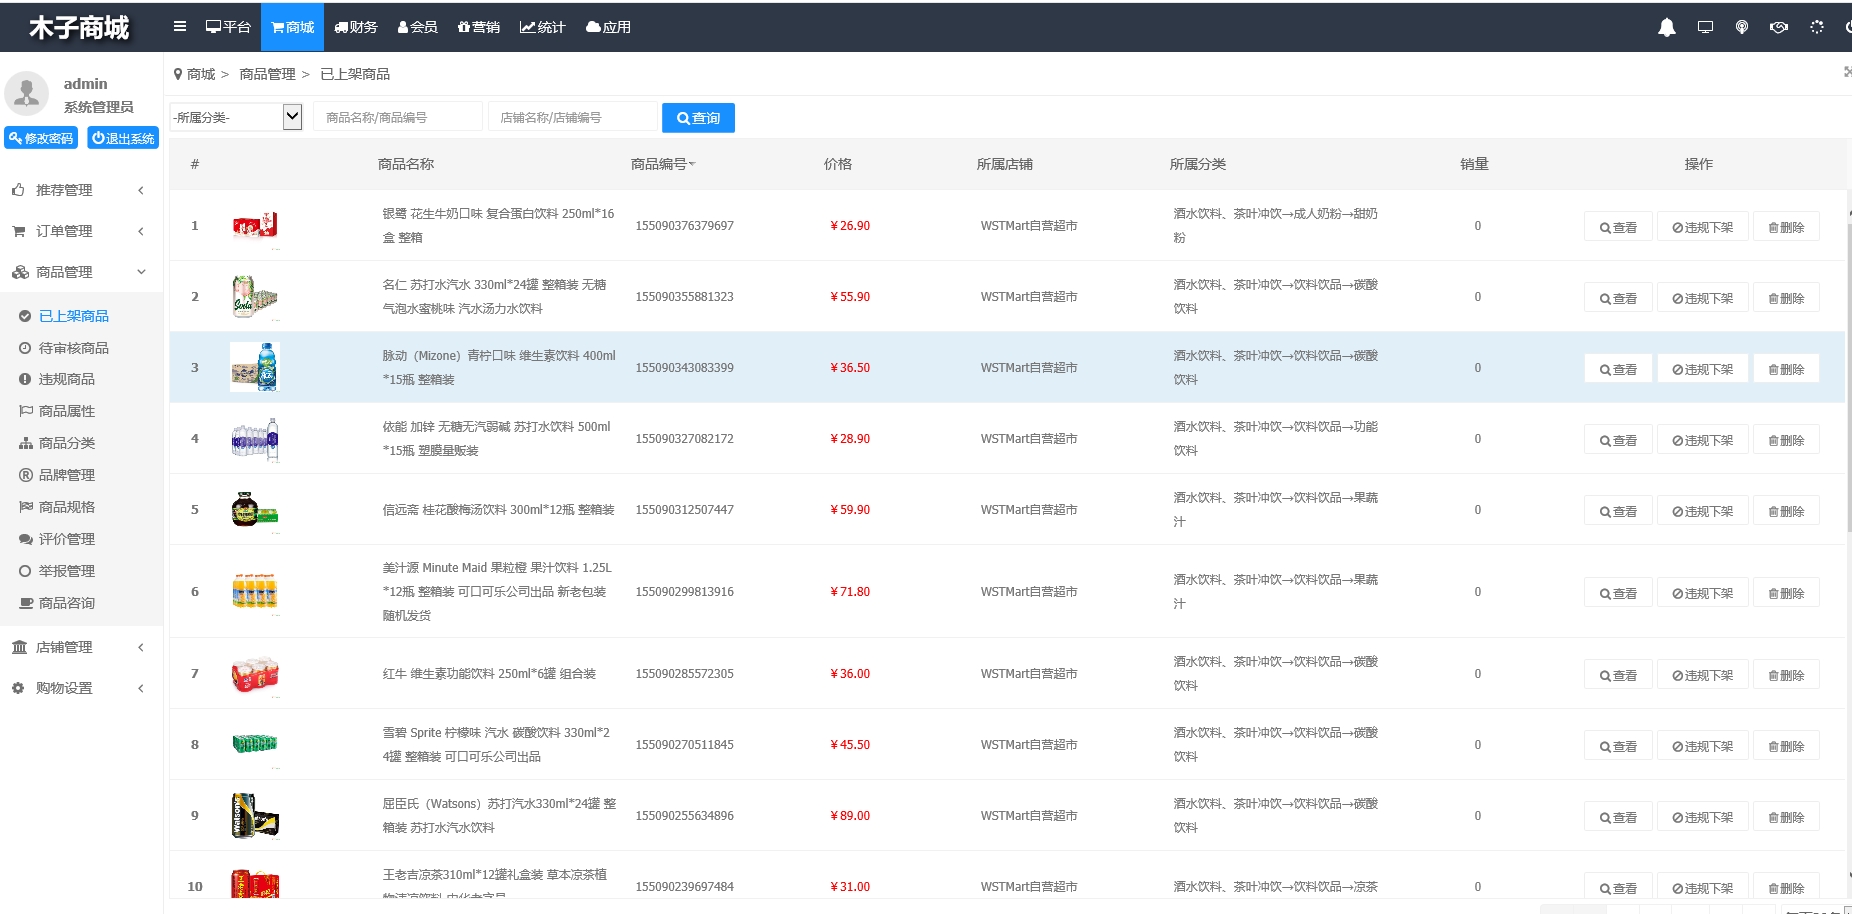Viewport: 1852px width, 914px height.
Task: Open thumbnail of 美汁源 Minute Maid product
Action: pos(255,591)
